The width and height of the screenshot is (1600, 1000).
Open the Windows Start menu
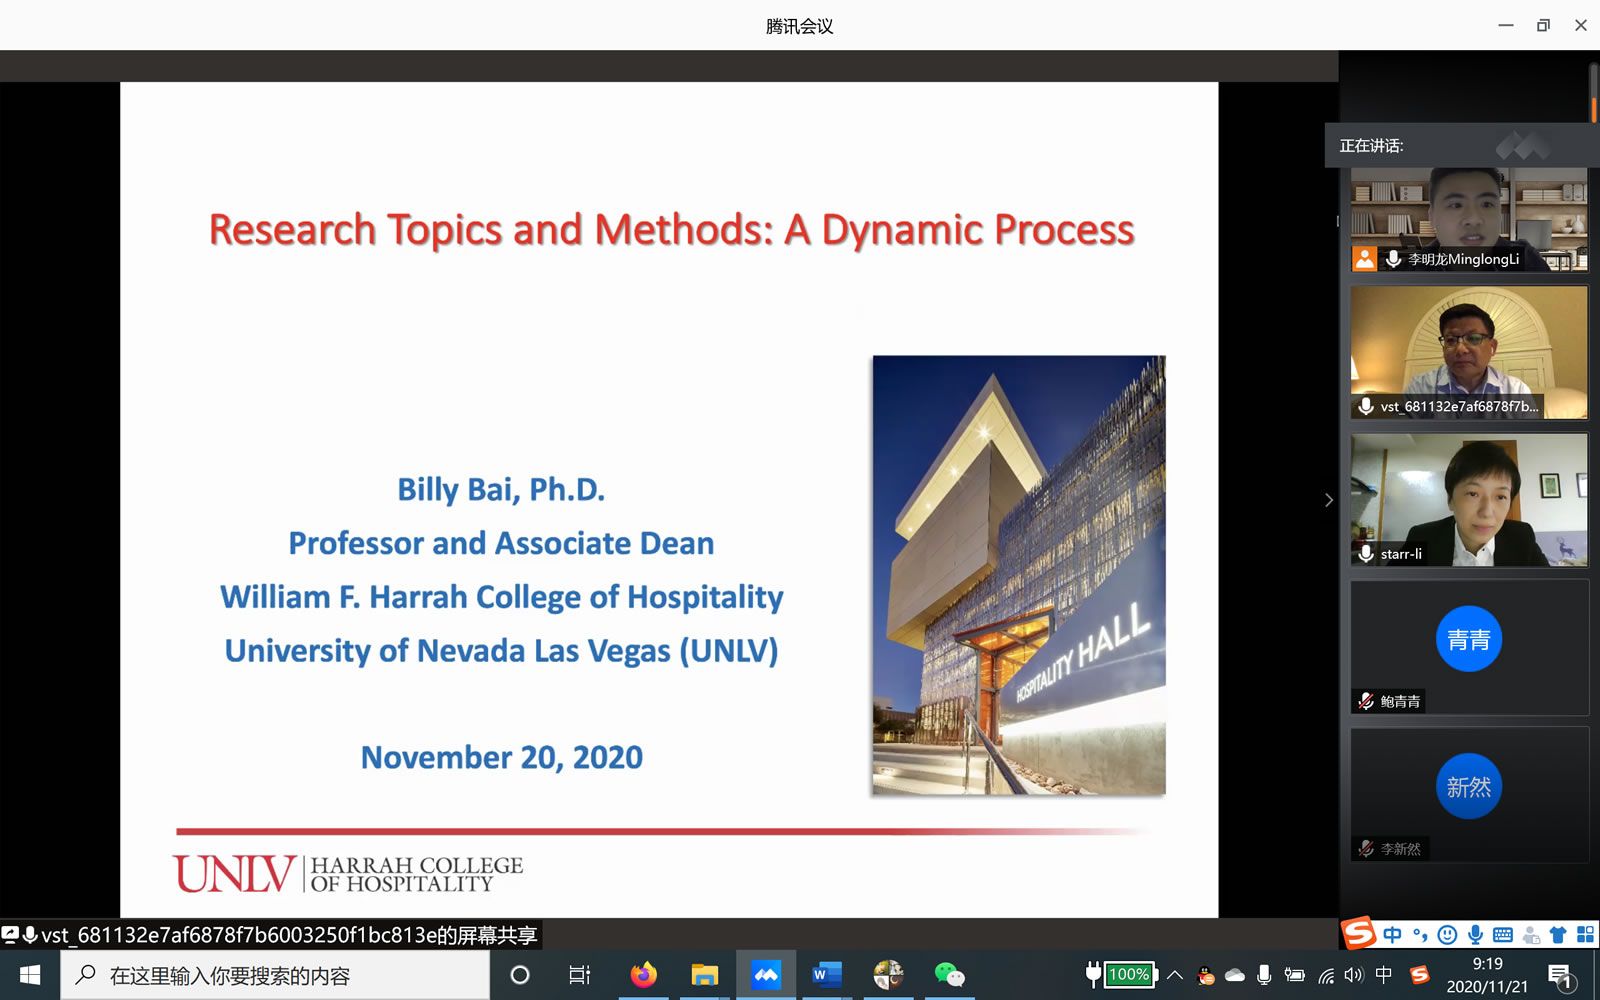click(x=30, y=974)
